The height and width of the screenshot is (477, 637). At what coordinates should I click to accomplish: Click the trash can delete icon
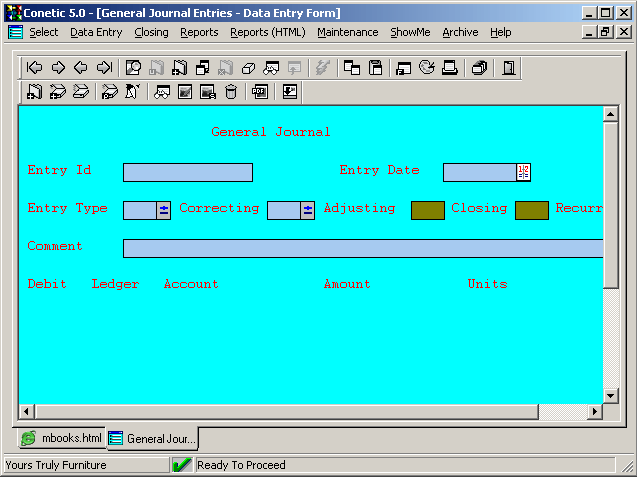pos(231,92)
